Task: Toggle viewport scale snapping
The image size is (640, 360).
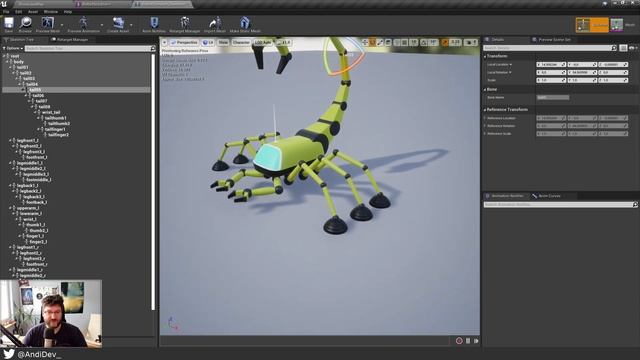Action: (445, 42)
